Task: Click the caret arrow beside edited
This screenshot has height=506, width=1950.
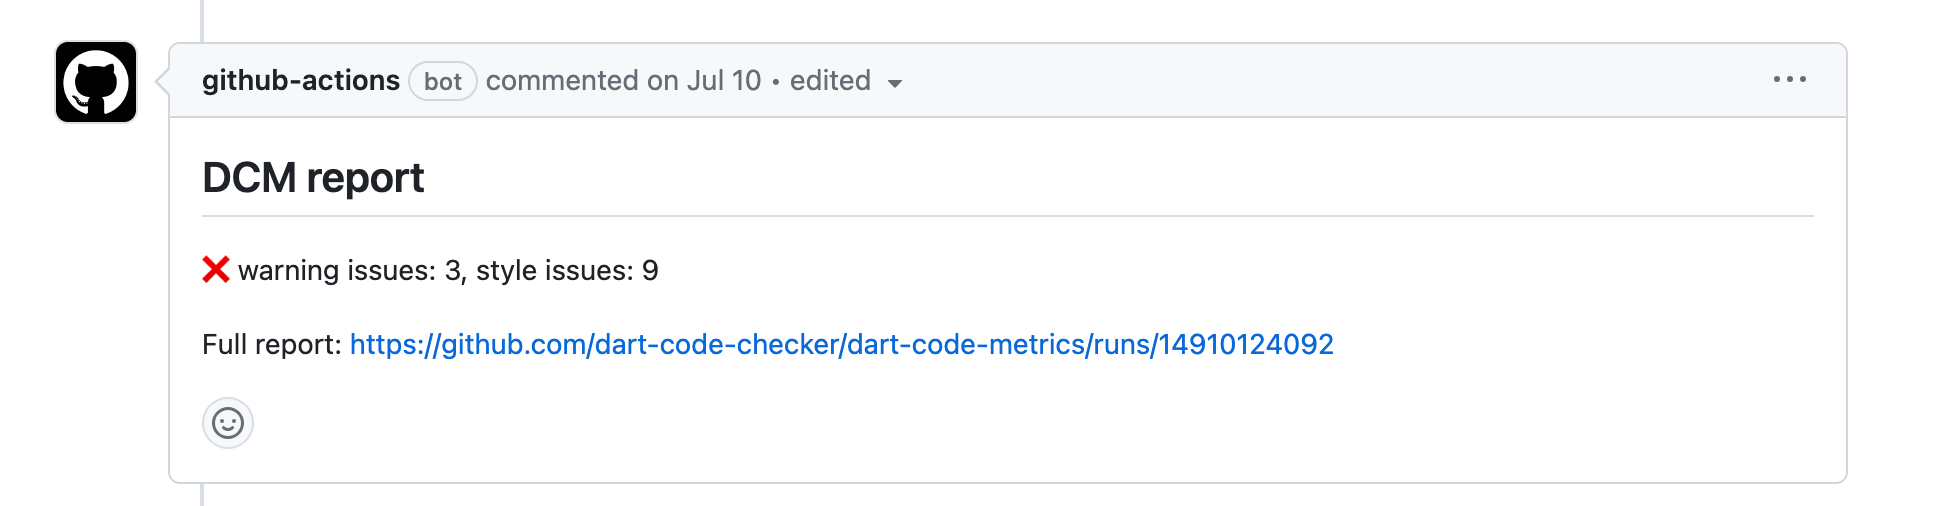Action: (895, 83)
